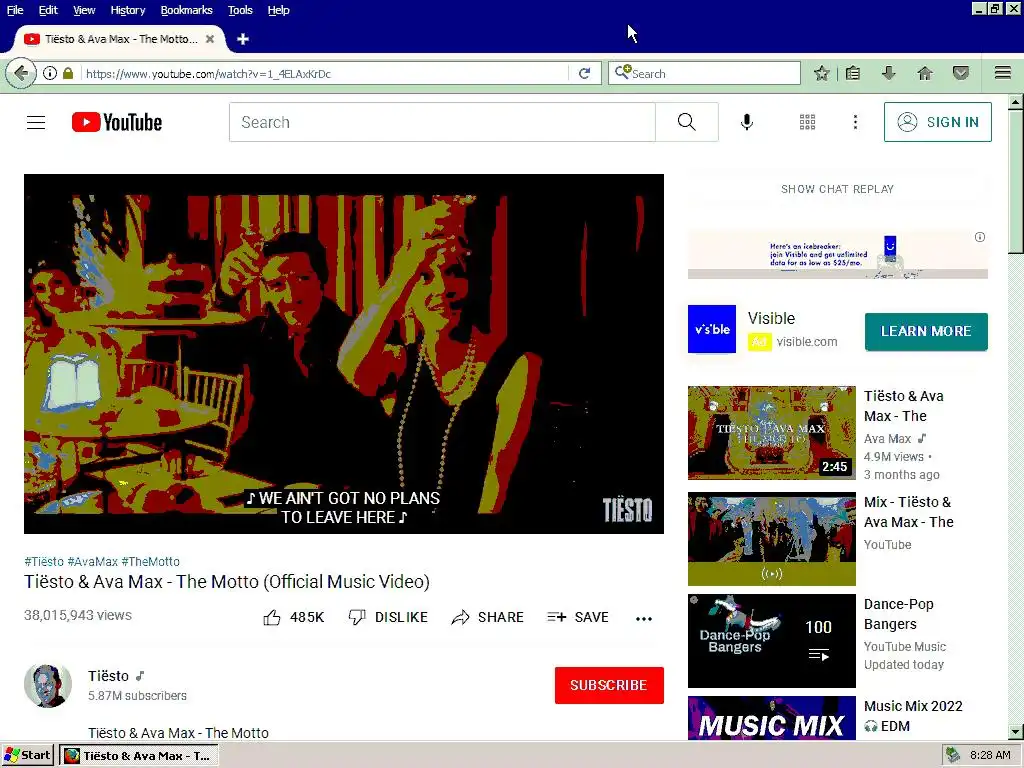Open the YouTube apps grid icon
The image size is (1024, 768).
coord(807,122)
